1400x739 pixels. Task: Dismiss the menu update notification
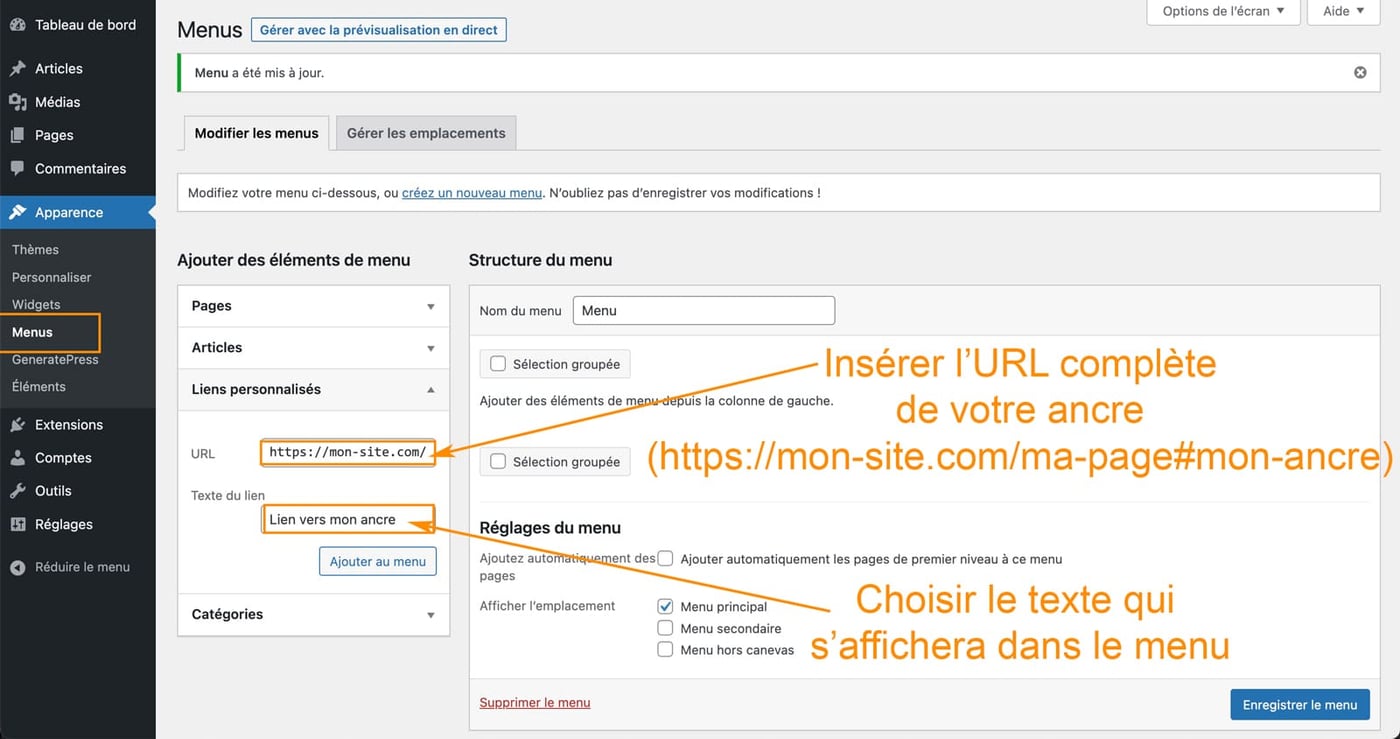click(x=1359, y=72)
